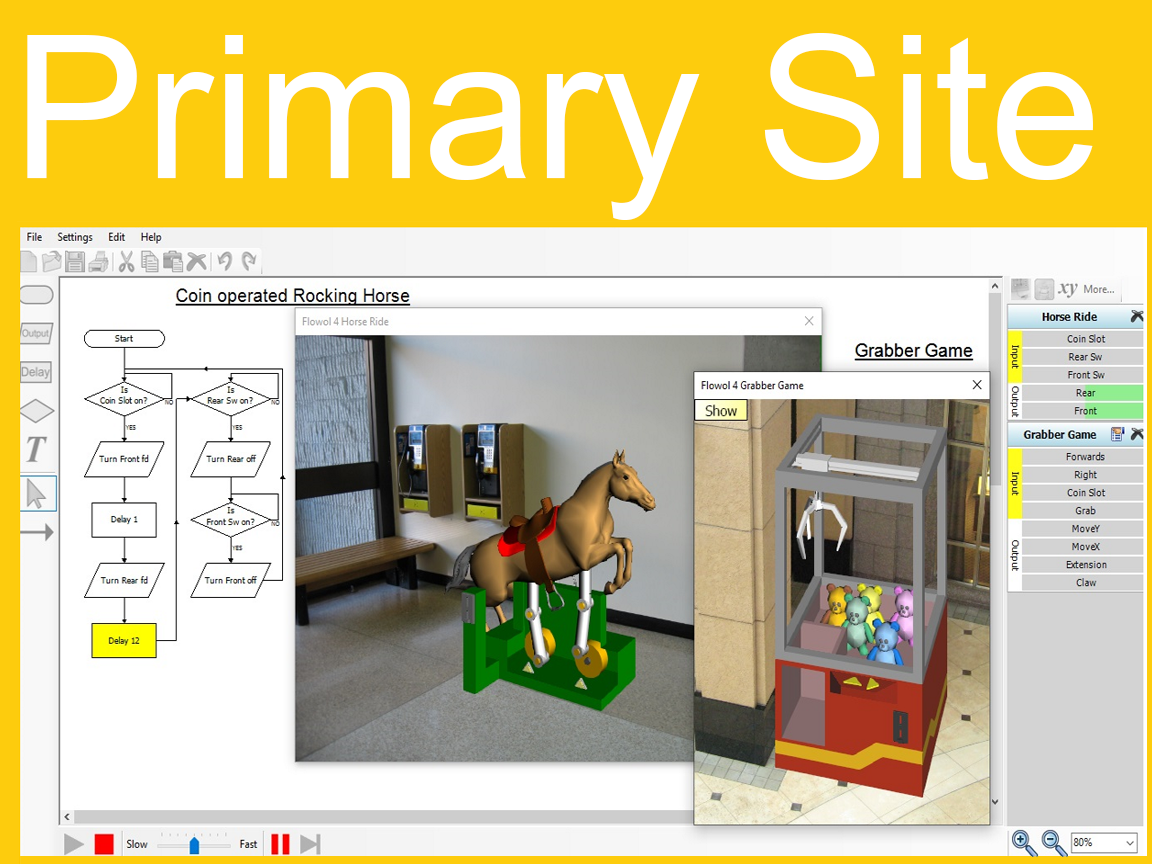Screen dimensions: 1152x864
Task: Select the Decision diamond symbol tool
Action: click(37, 411)
